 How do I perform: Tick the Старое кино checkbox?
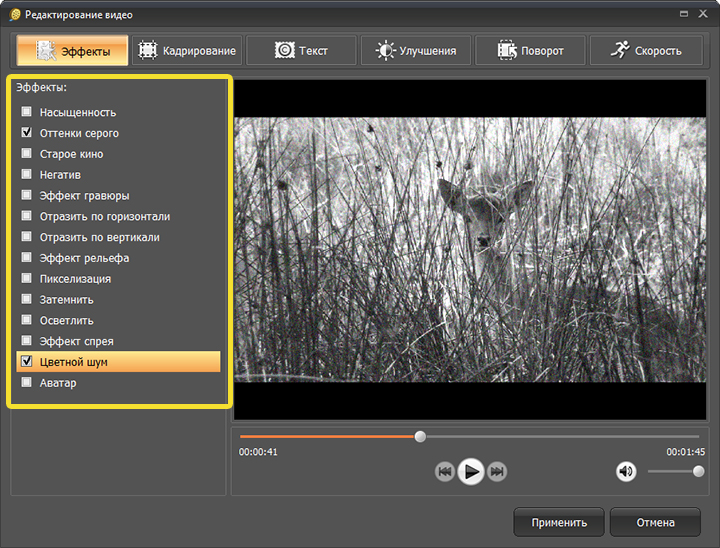pos(27,154)
